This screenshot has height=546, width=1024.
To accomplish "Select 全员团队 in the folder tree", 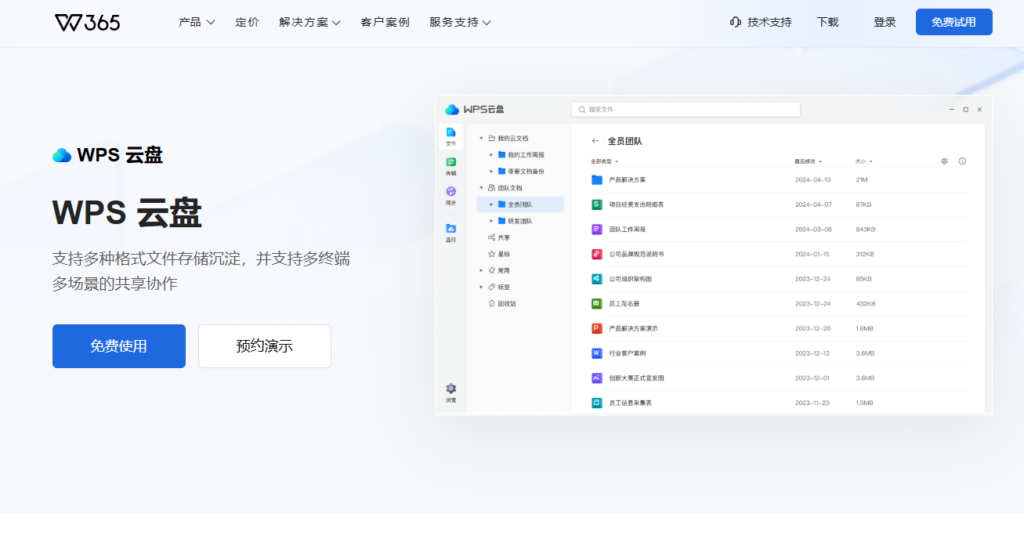I will coord(520,204).
